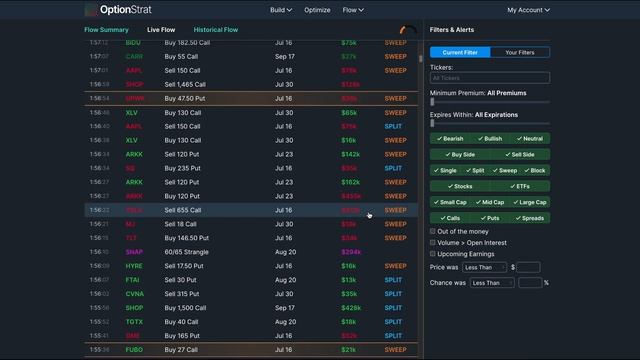Toggle the Calls filter

pos(450,218)
